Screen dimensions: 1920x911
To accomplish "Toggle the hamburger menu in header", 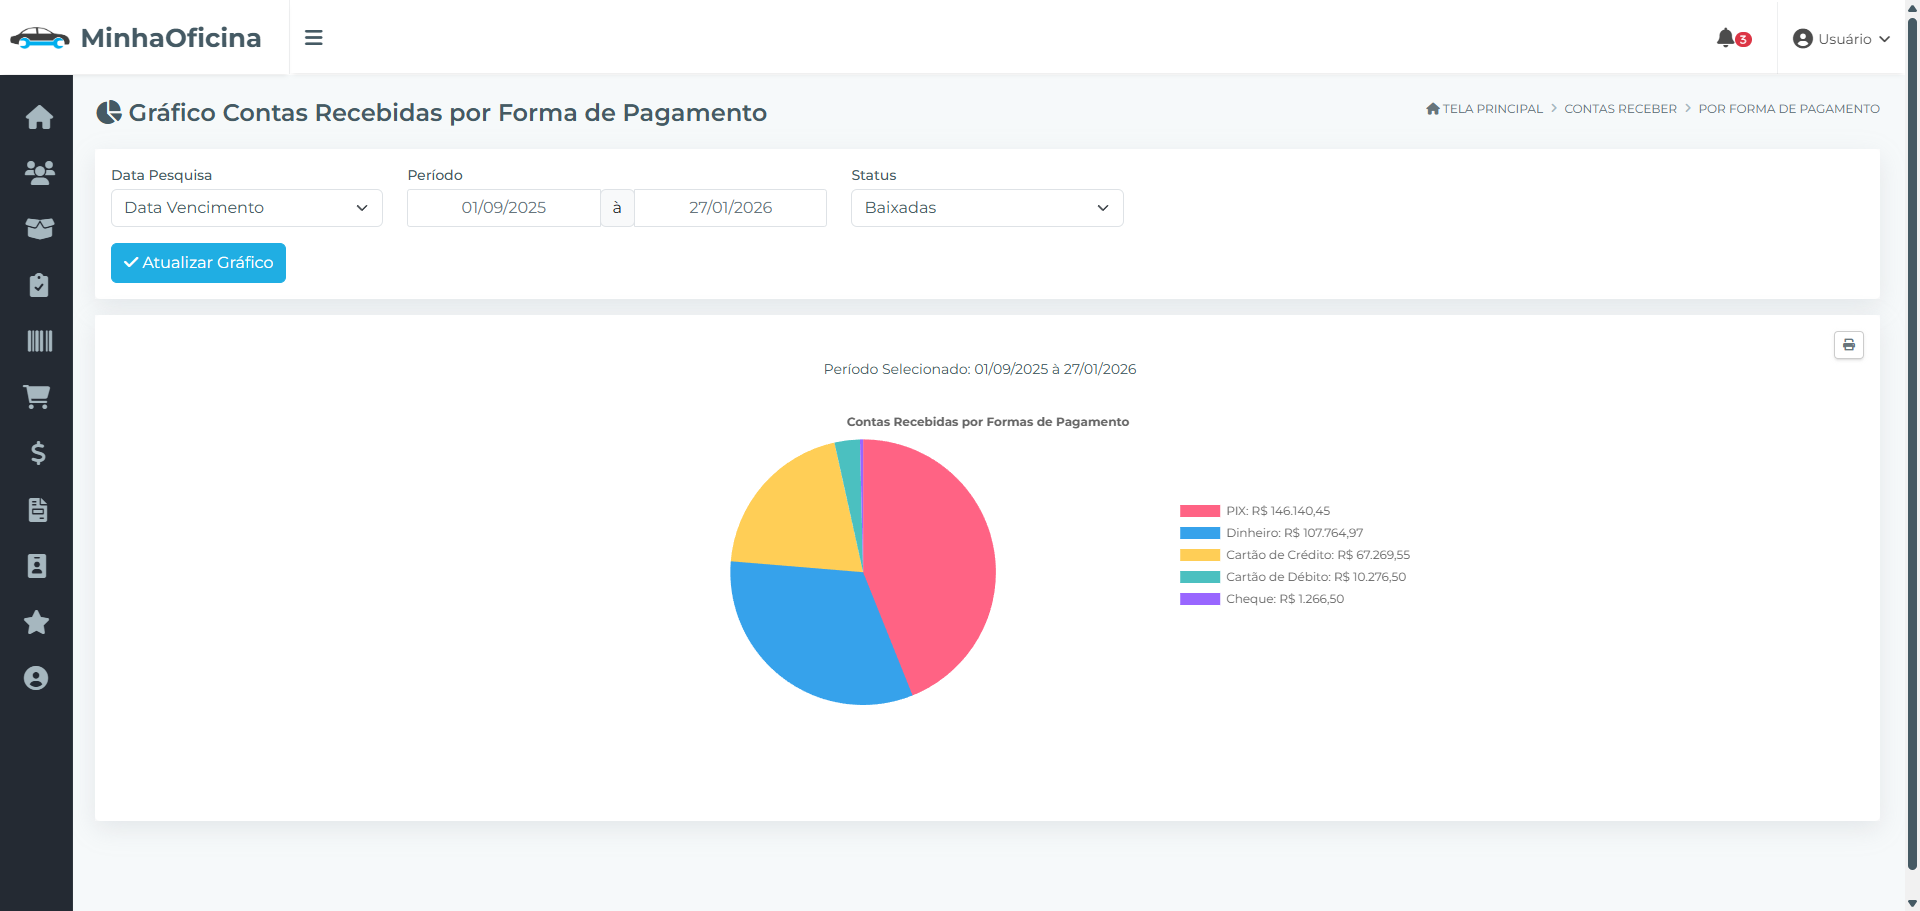I will click(314, 38).
